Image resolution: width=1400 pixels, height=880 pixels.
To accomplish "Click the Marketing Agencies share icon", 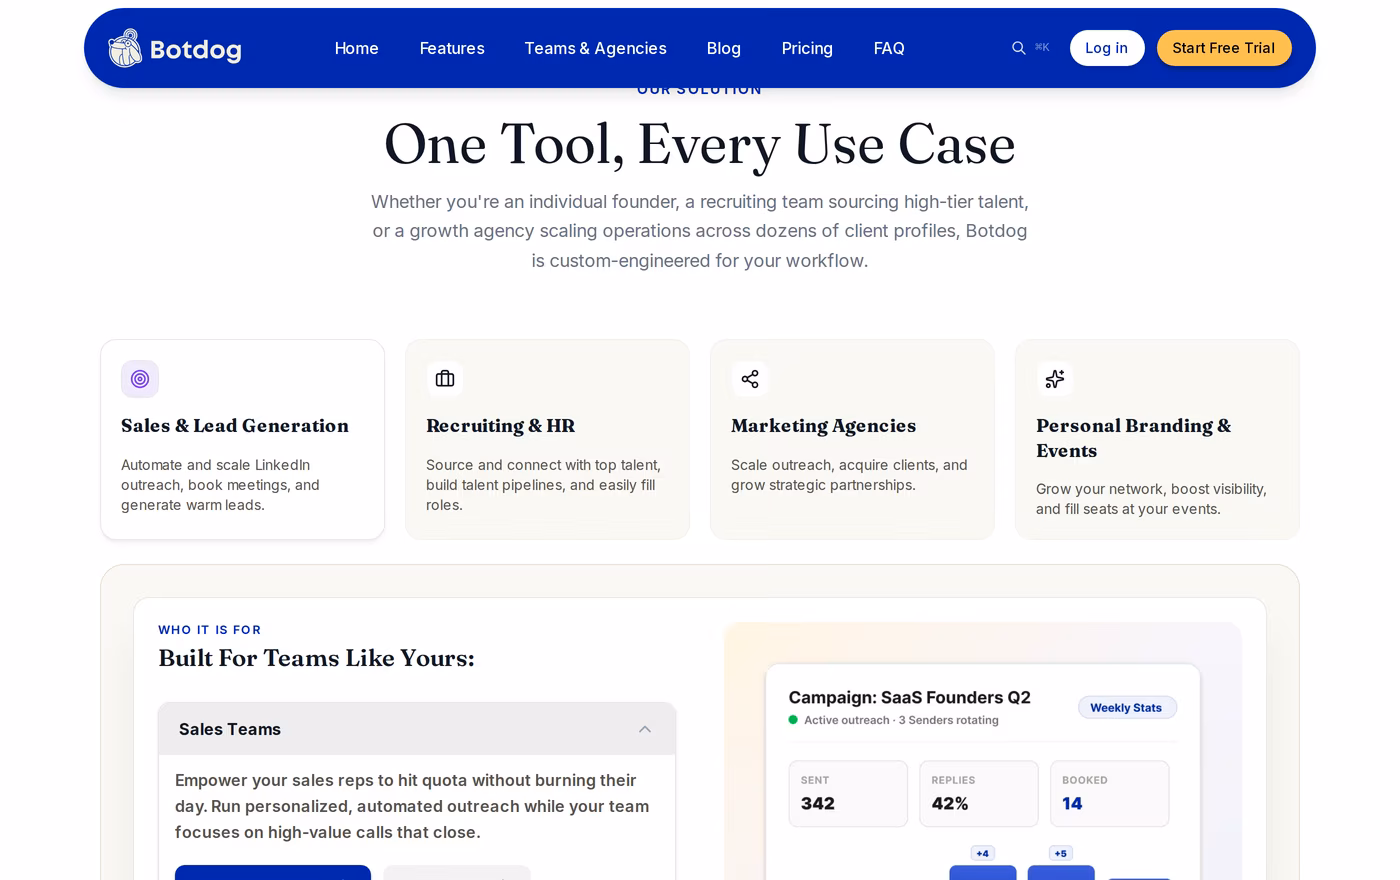I will click(x=750, y=379).
